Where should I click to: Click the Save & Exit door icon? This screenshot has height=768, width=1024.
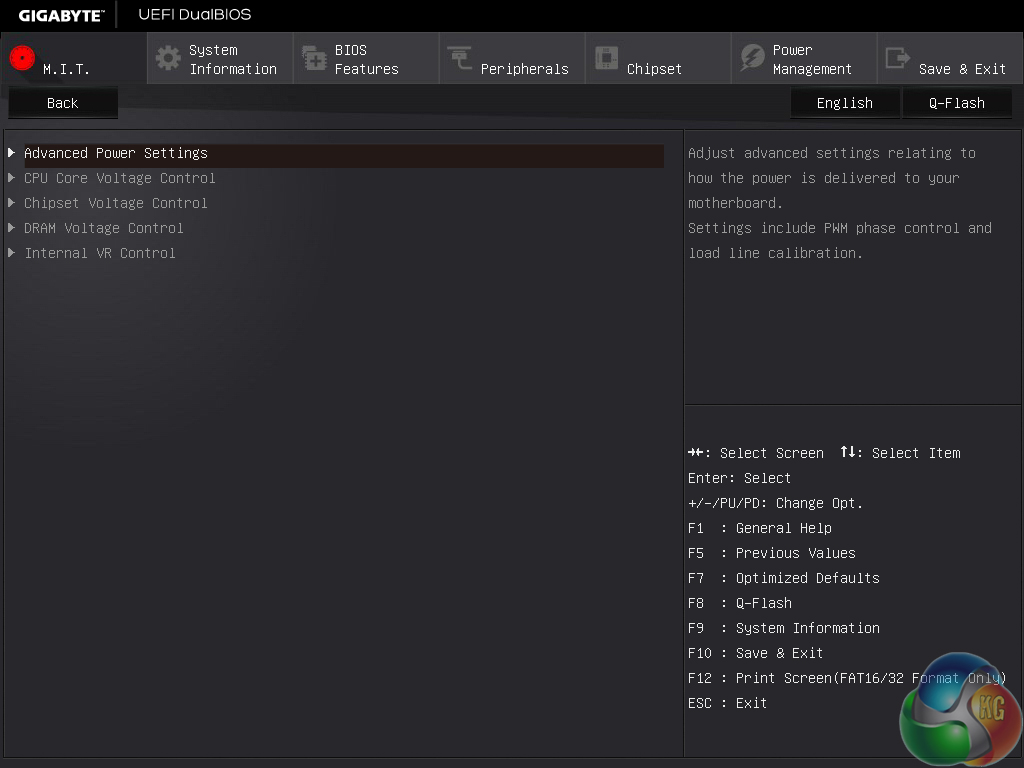tap(898, 58)
